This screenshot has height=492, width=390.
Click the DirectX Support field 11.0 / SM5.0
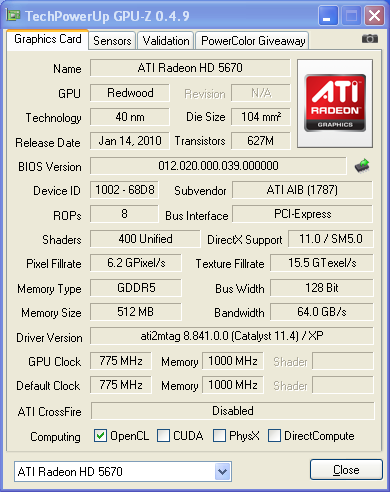tap(331, 239)
